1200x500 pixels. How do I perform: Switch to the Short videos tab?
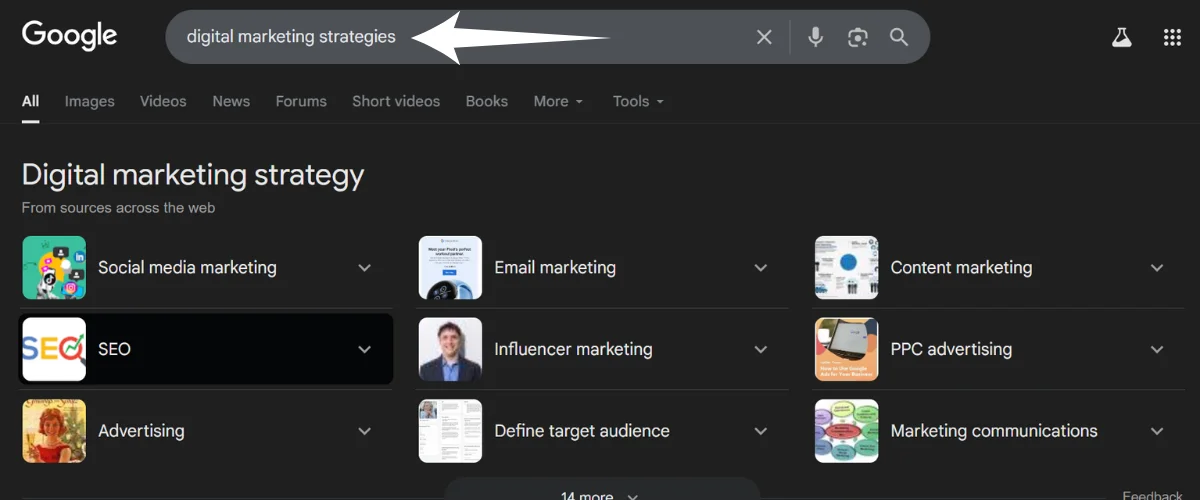click(x=396, y=101)
